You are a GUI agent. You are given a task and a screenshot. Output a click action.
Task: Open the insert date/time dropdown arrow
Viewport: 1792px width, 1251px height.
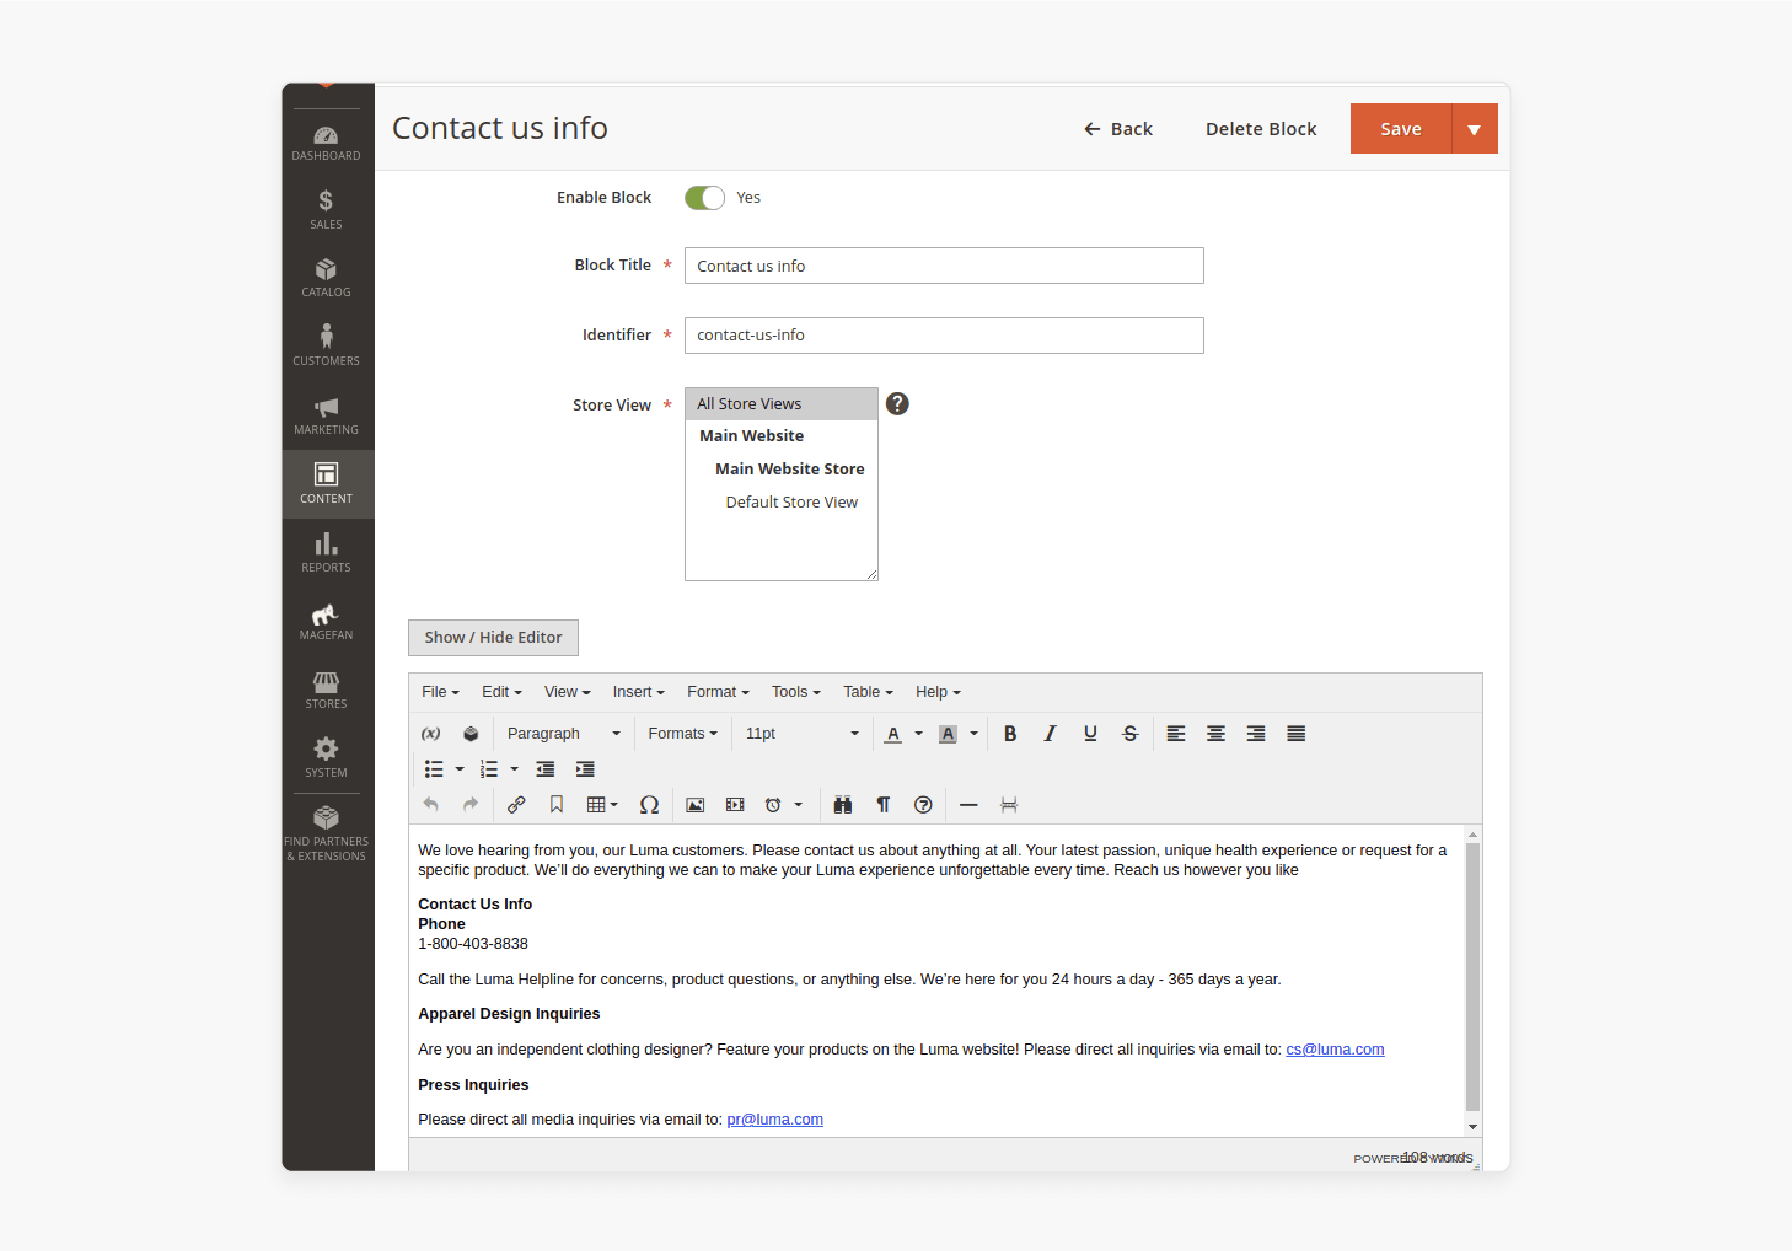(798, 804)
